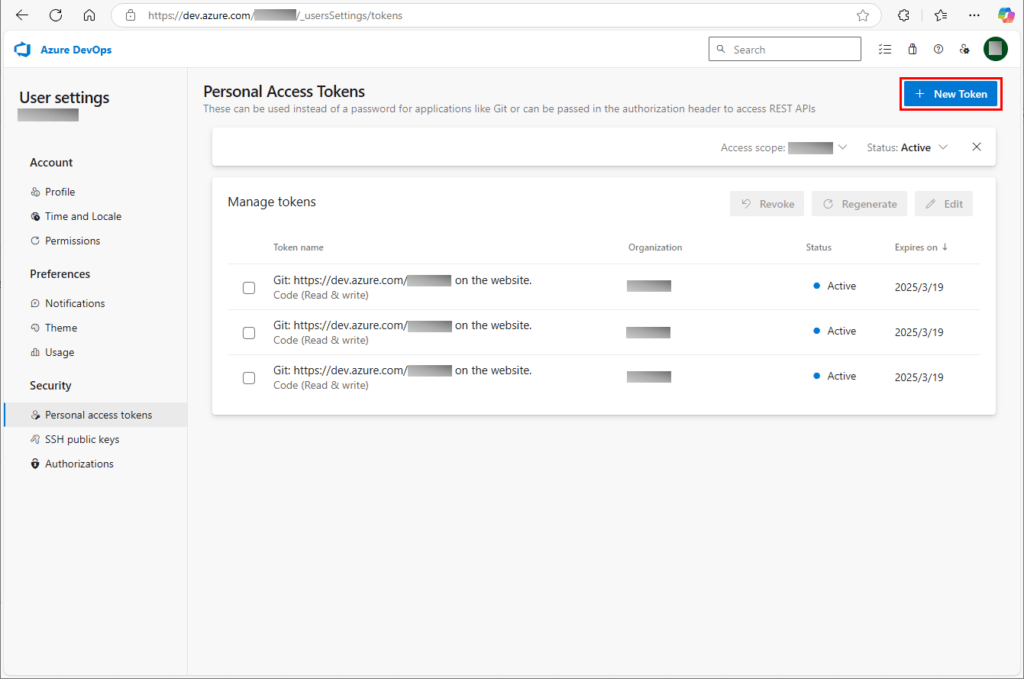Tick the third token row checkbox

click(249, 378)
